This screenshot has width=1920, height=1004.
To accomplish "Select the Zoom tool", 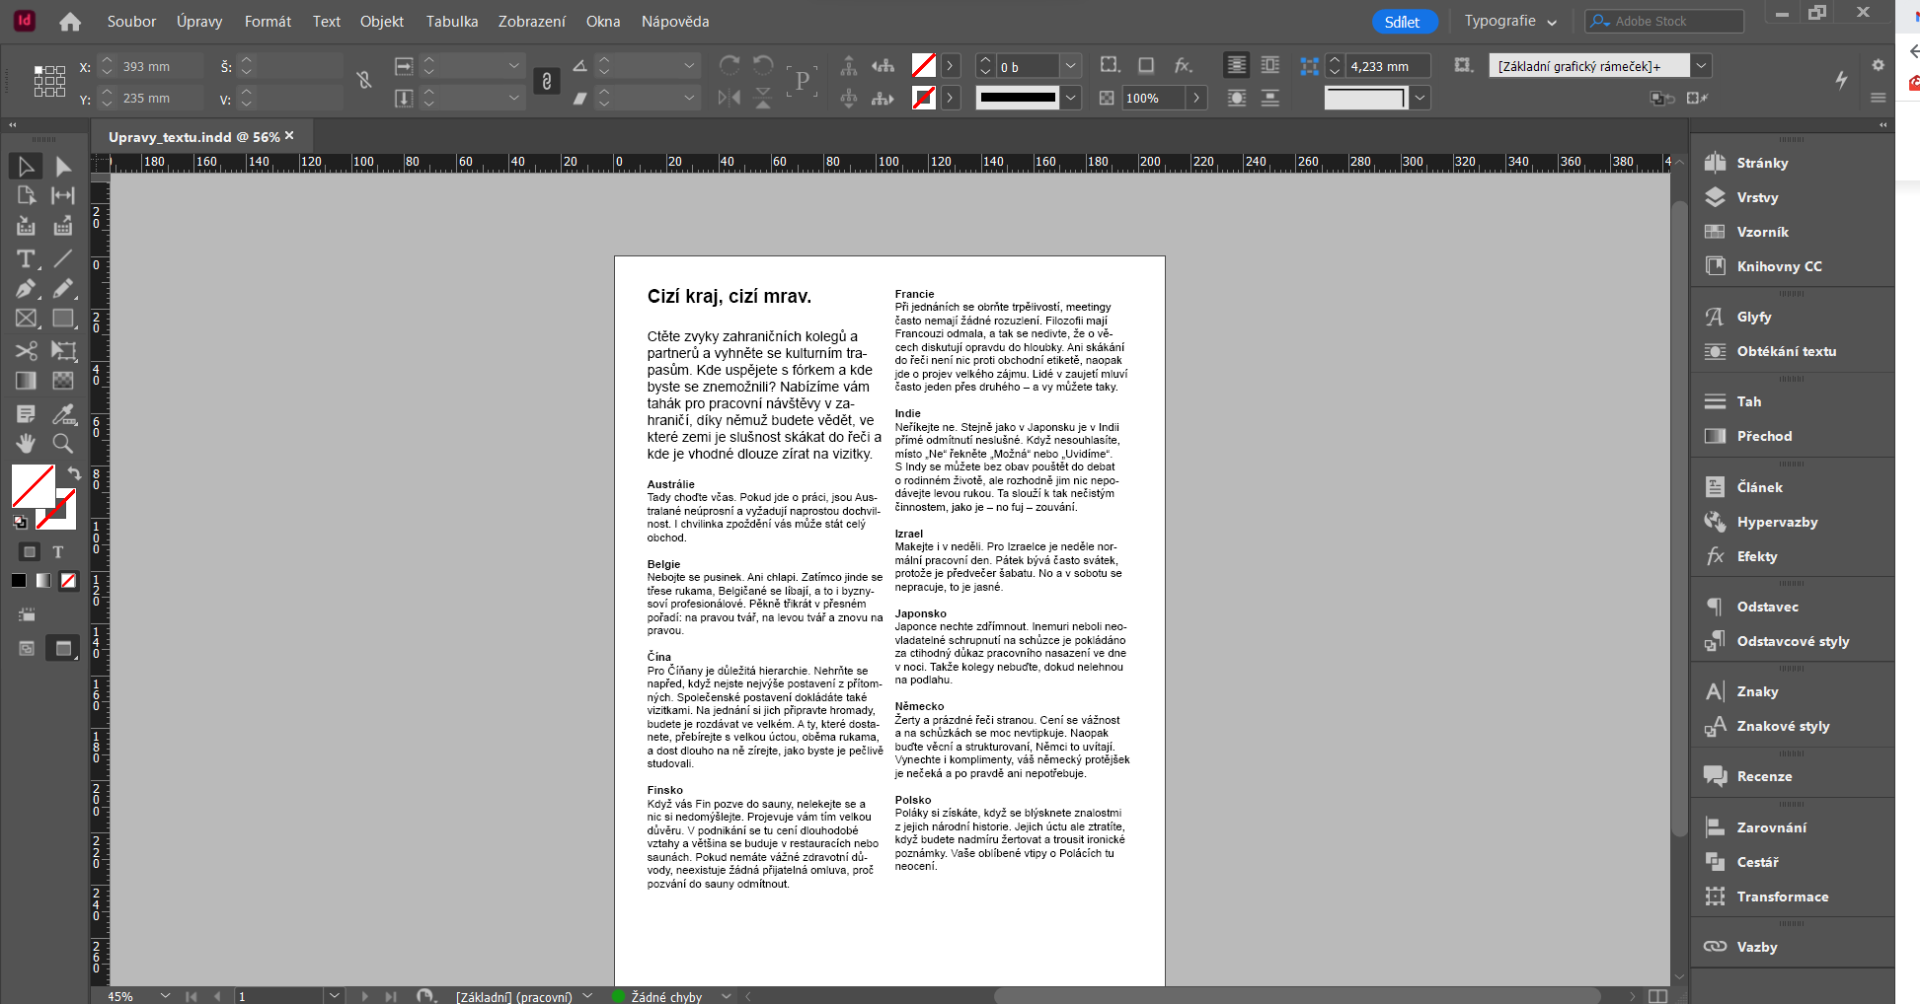I will [62, 444].
